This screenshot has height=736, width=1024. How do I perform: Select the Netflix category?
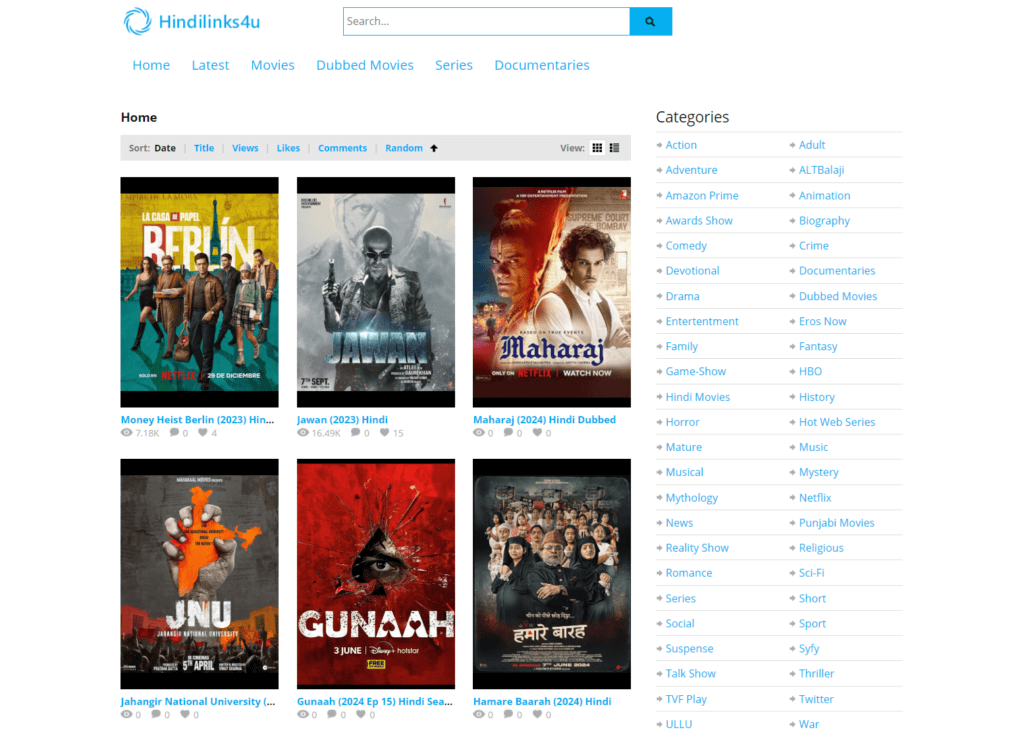814,497
